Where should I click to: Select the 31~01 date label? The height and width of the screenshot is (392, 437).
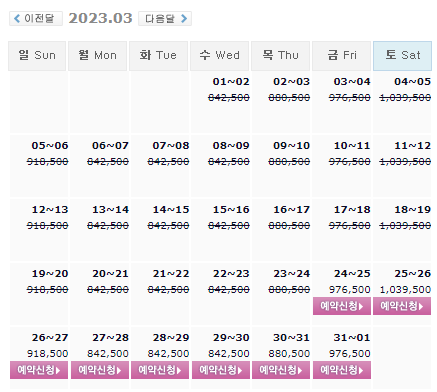pyautogui.click(x=352, y=338)
